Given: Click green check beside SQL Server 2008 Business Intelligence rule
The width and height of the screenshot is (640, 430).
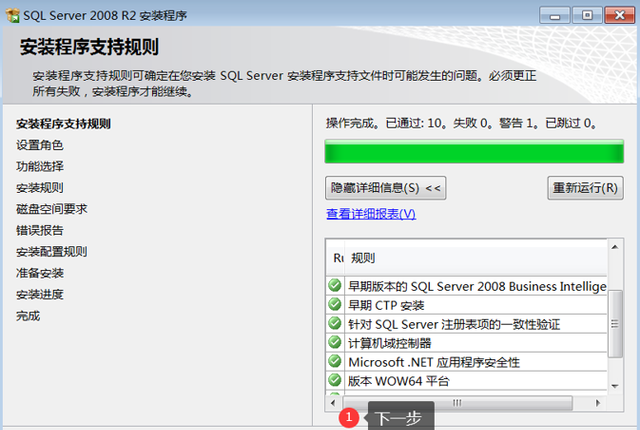Looking at the screenshot, I should pos(335,285).
